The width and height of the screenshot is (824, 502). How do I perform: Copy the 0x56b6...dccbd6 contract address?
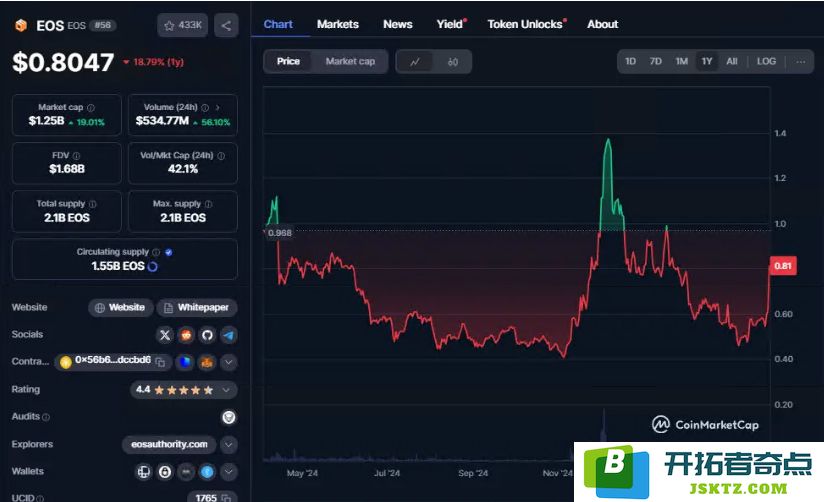point(160,362)
